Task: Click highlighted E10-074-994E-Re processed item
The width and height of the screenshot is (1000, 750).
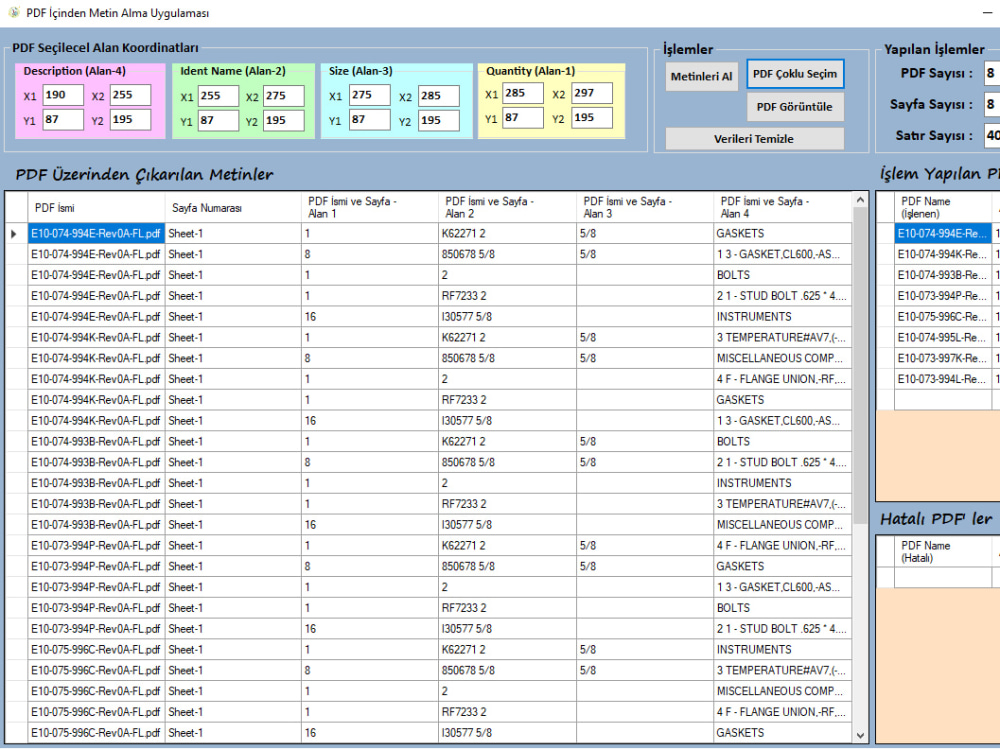Action: click(940, 234)
